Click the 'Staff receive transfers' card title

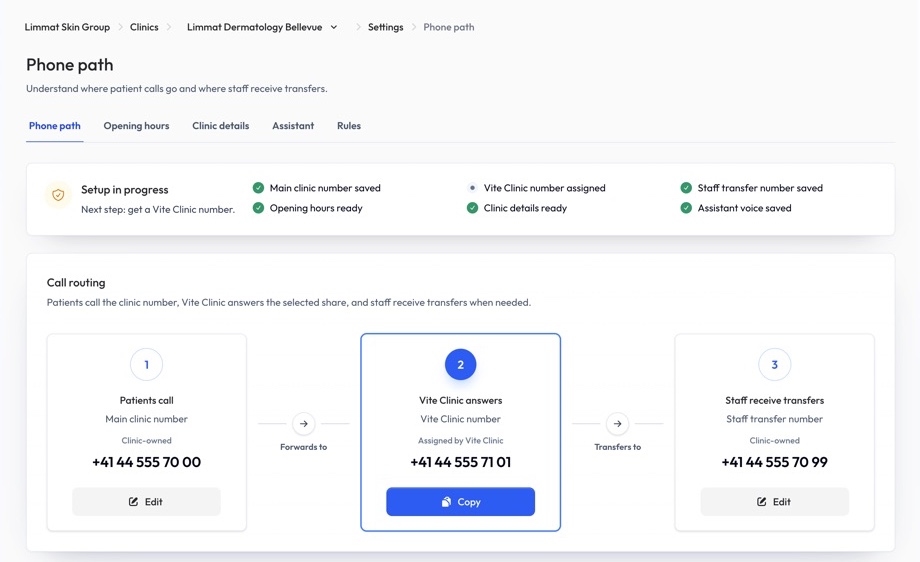click(774, 400)
